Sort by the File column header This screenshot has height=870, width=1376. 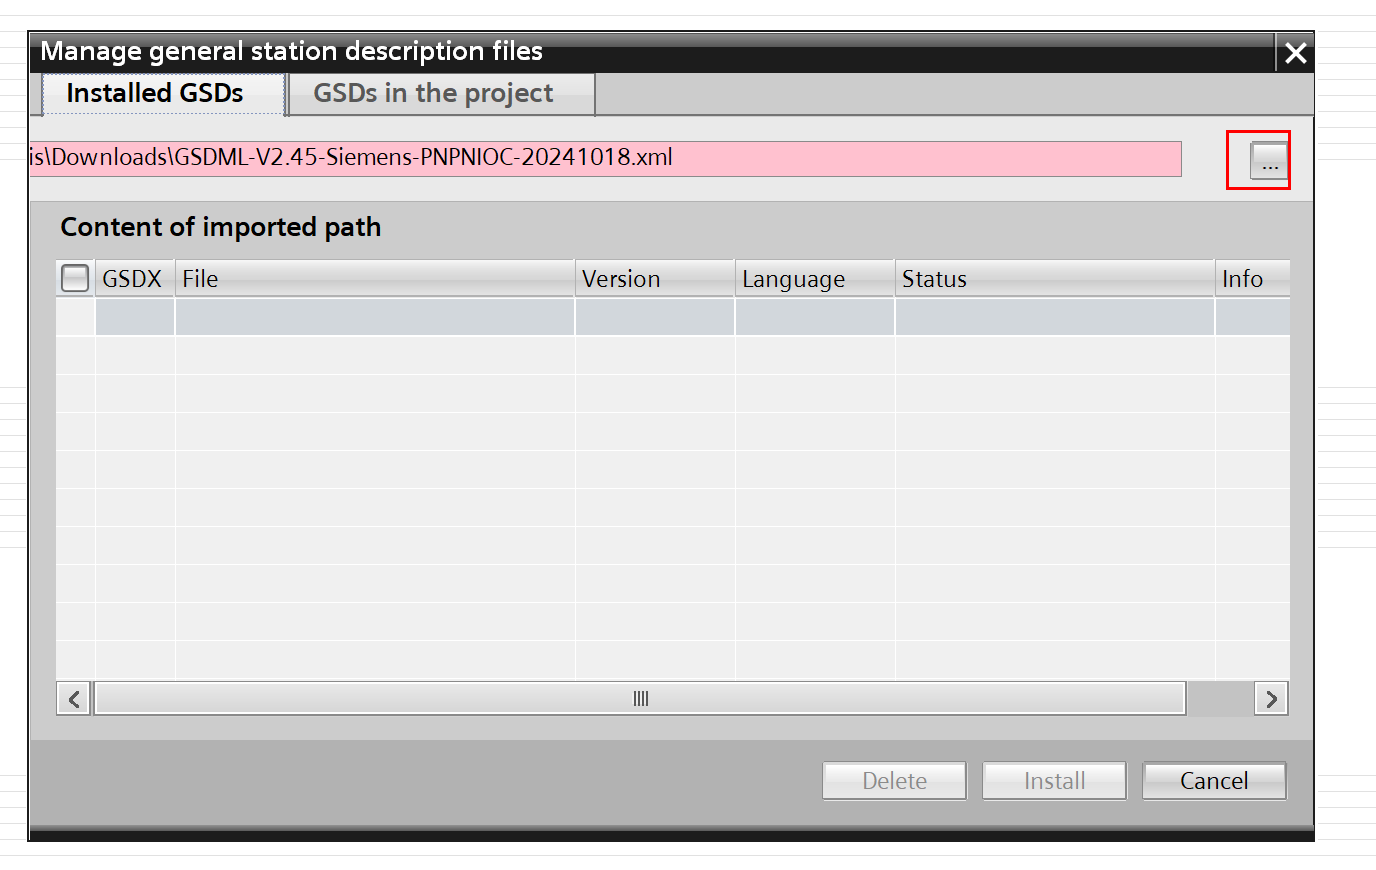coord(375,279)
